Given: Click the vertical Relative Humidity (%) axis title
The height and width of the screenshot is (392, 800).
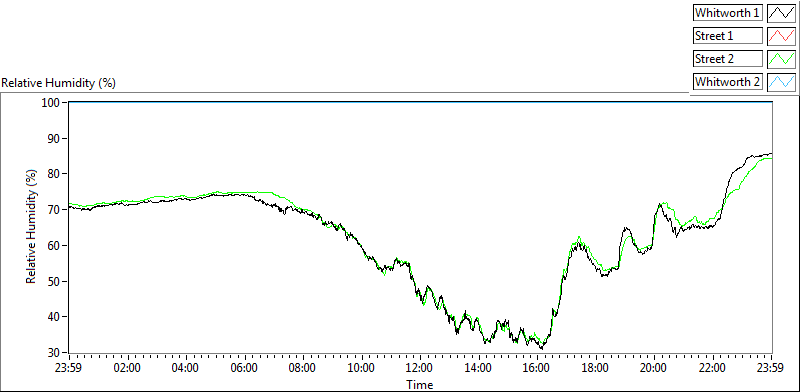Looking at the screenshot, I should click(x=32, y=228).
